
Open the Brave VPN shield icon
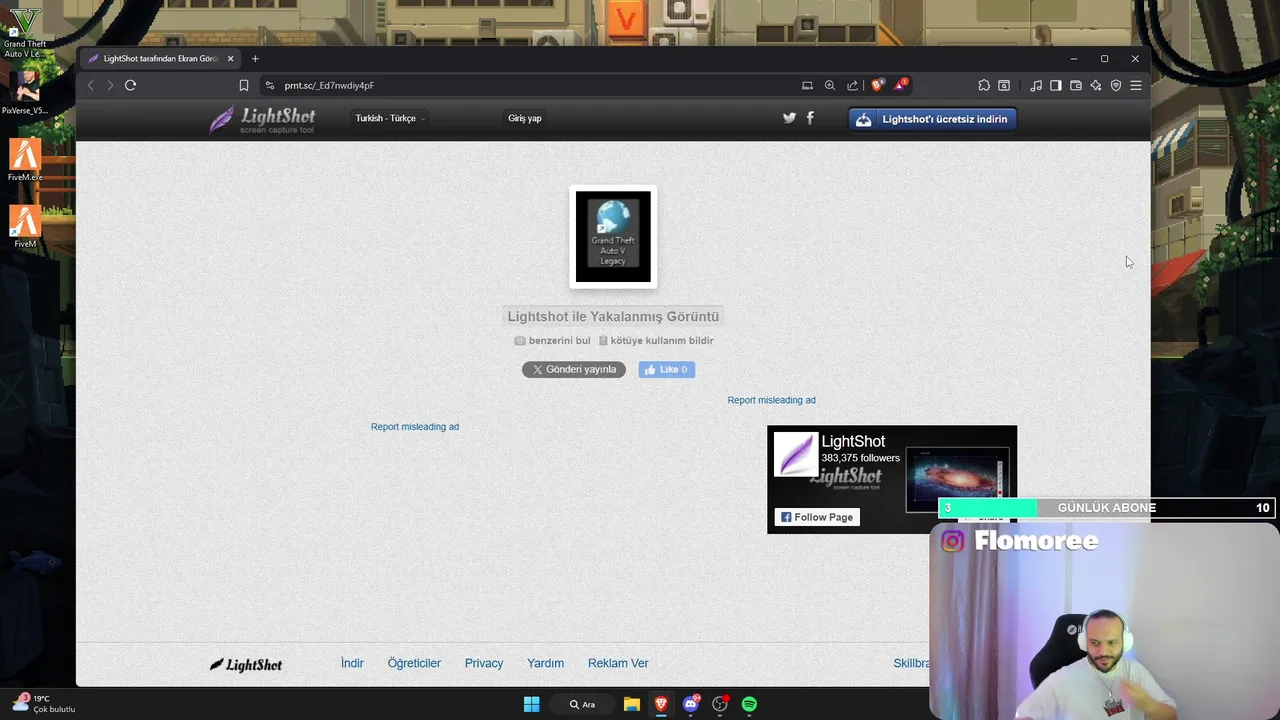(1116, 86)
